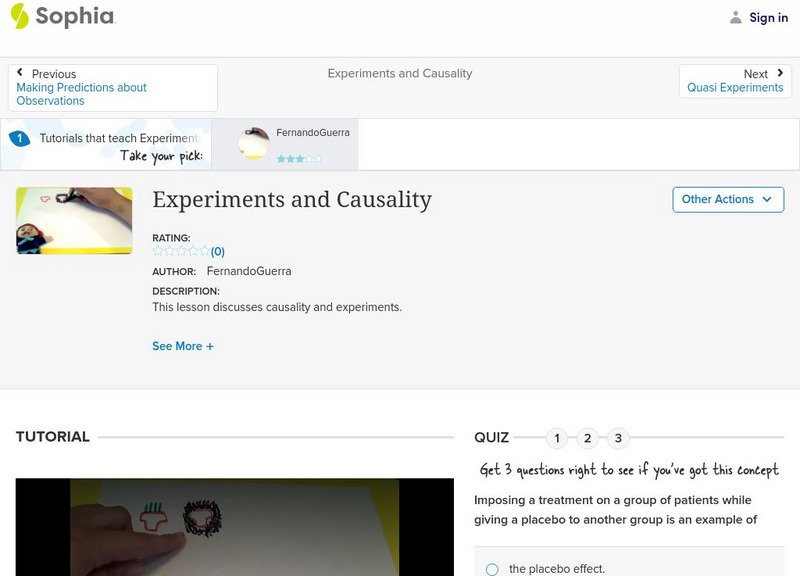800x576 pixels.
Task: Click FernandoGuerra's avatar image
Action: pyautogui.click(x=254, y=145)
